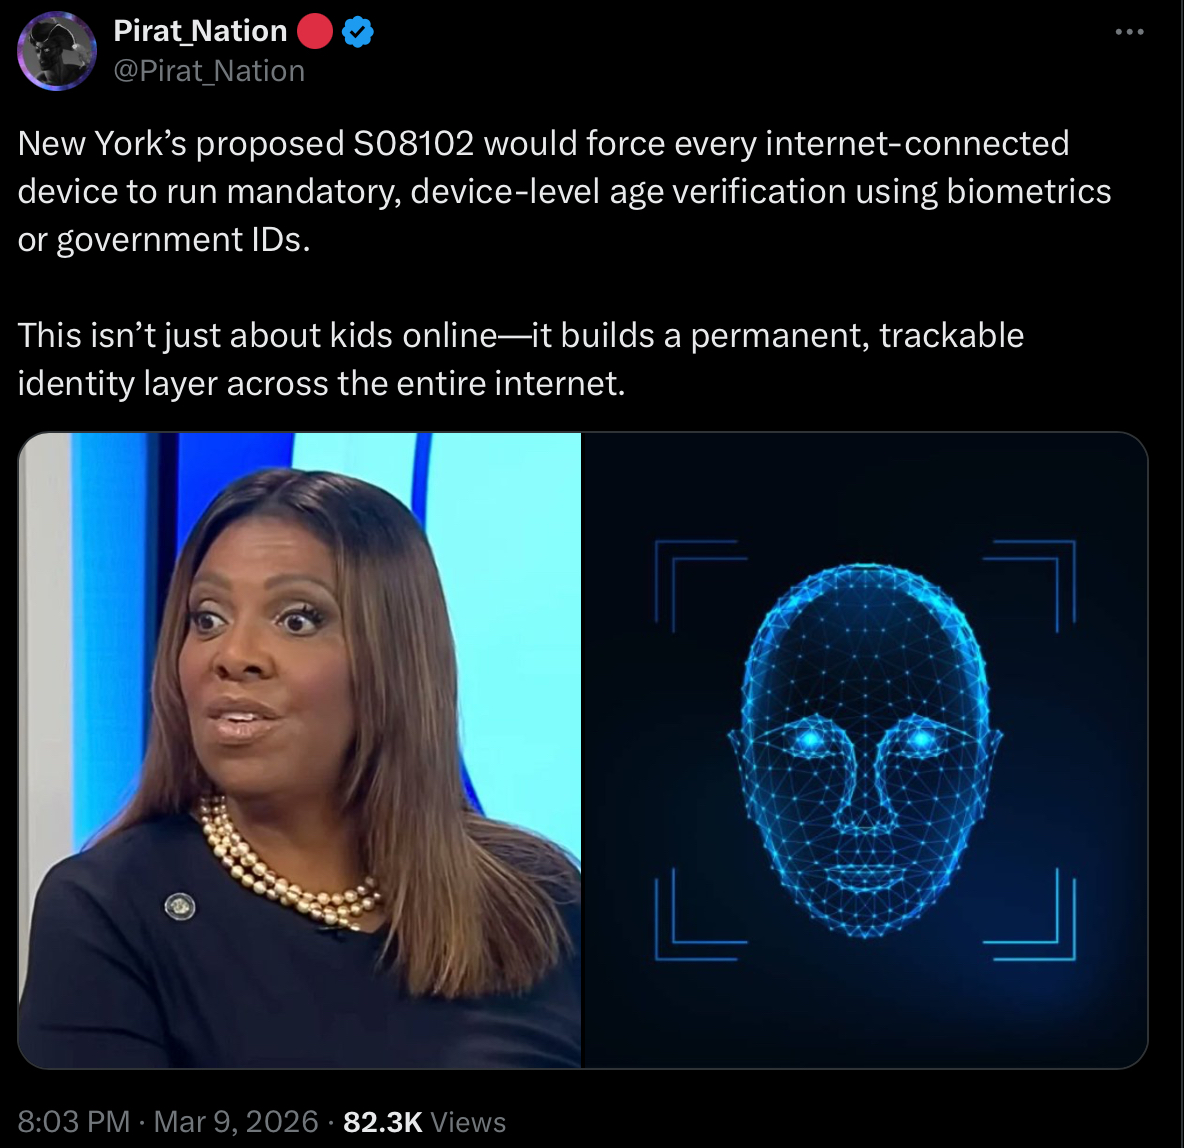
Task: Click the word Views after the count
Action: pos(468,1122)
